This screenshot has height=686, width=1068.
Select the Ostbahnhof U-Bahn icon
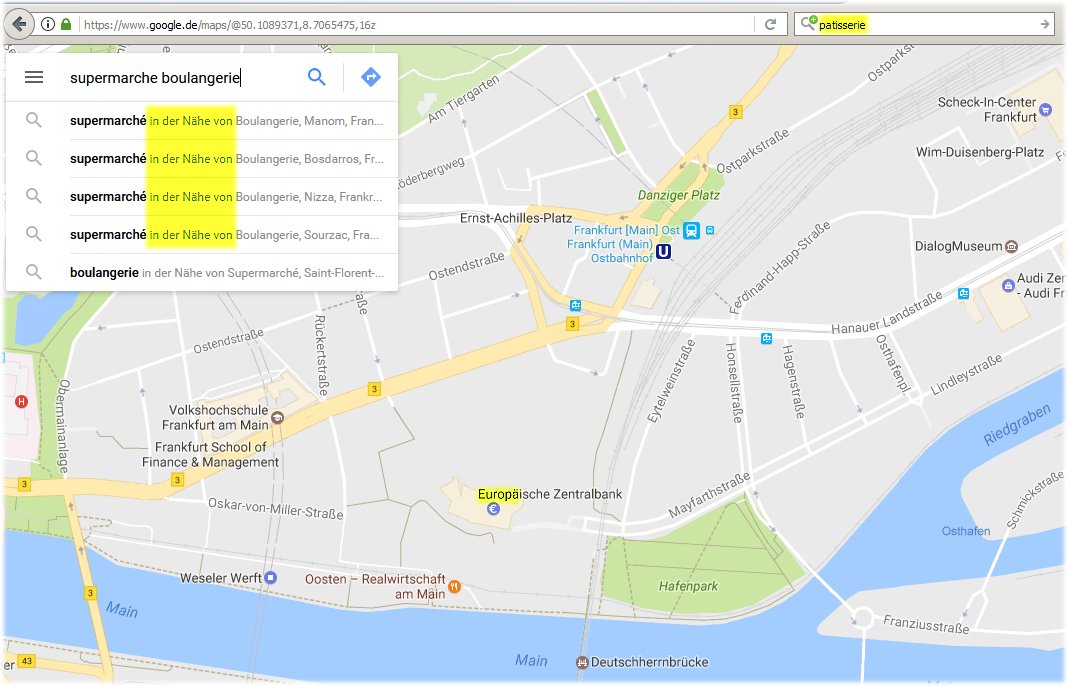pyautogui.click(x=663, y=252)
